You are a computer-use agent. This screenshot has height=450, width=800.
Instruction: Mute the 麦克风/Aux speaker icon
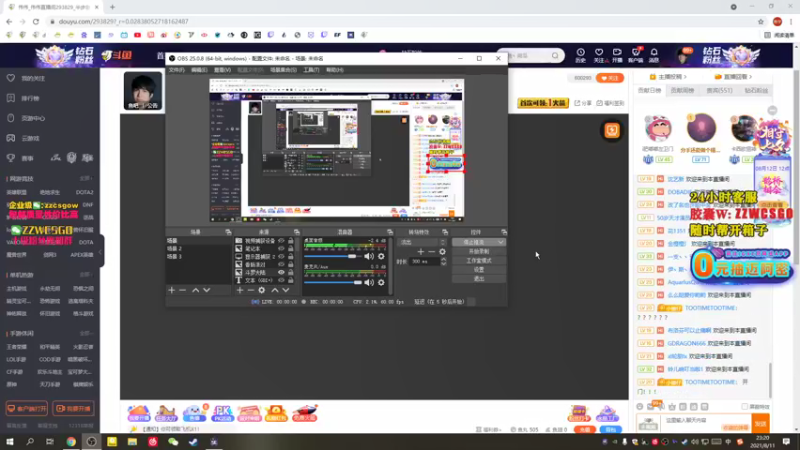coord(368,282)
